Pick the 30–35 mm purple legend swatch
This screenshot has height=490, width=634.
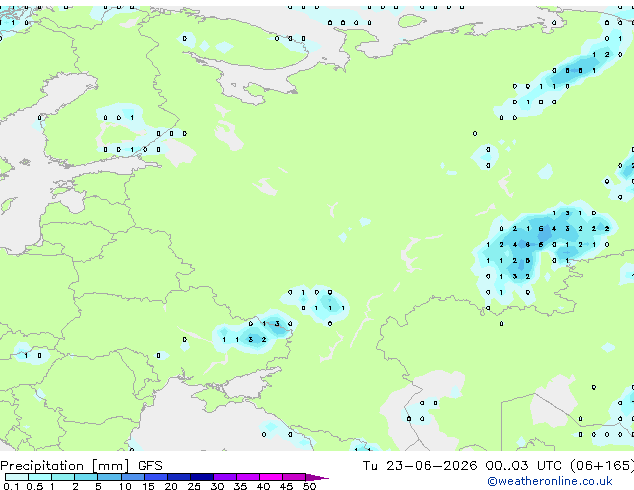224,477
